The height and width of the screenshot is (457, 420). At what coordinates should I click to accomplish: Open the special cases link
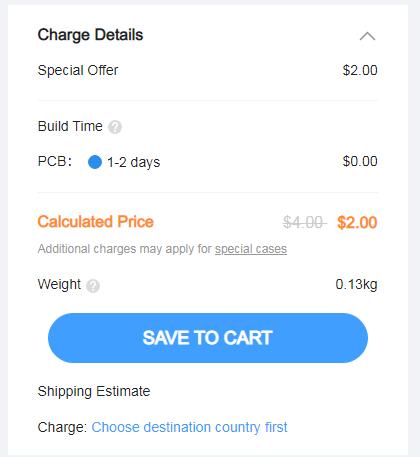tap(251, 249)
